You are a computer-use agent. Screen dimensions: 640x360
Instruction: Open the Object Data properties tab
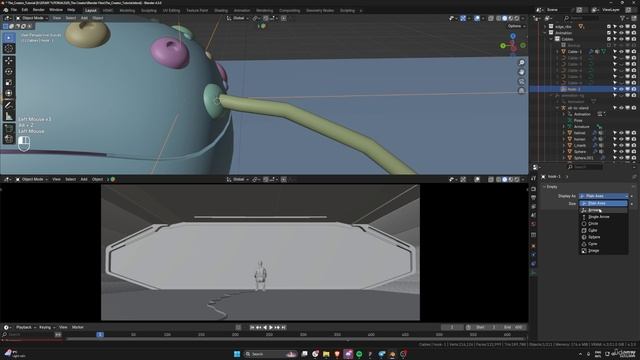(533, 273)
